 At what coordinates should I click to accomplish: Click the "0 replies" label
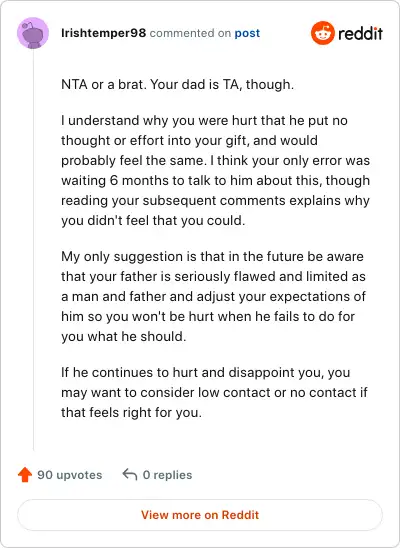(167, 475)
